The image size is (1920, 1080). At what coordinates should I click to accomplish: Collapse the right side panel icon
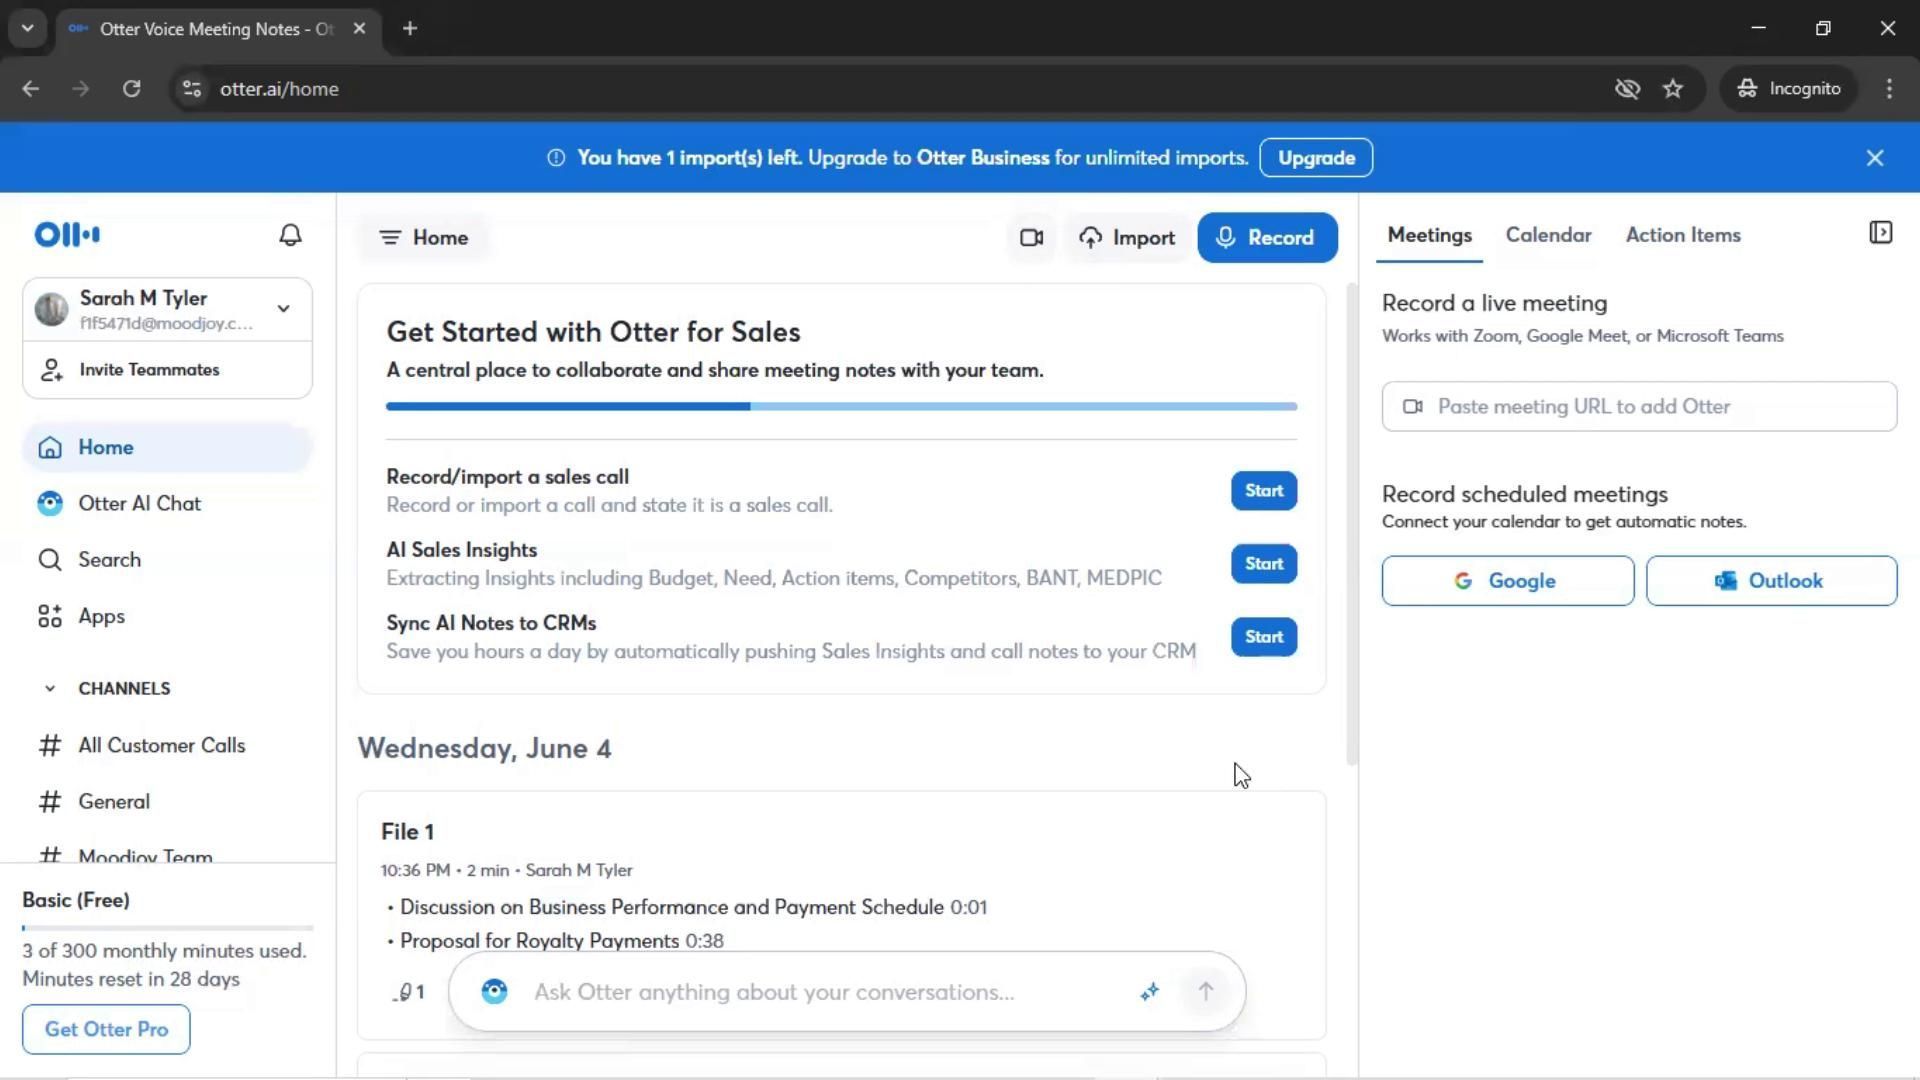pyautogui.click(x=1880, y=233)
